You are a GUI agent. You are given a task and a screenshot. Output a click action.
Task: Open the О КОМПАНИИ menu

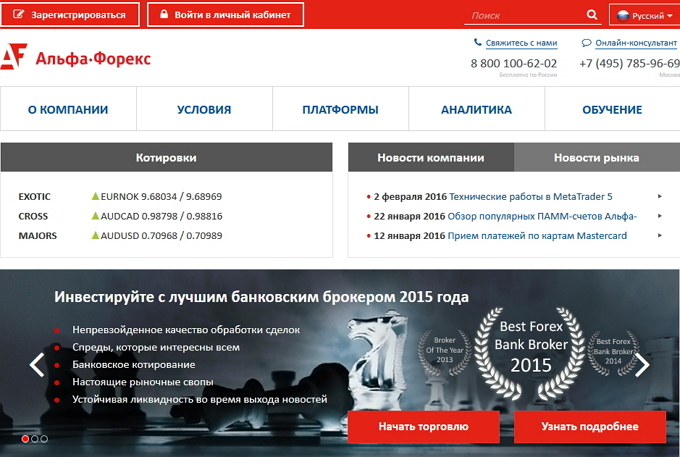[68, 109]
